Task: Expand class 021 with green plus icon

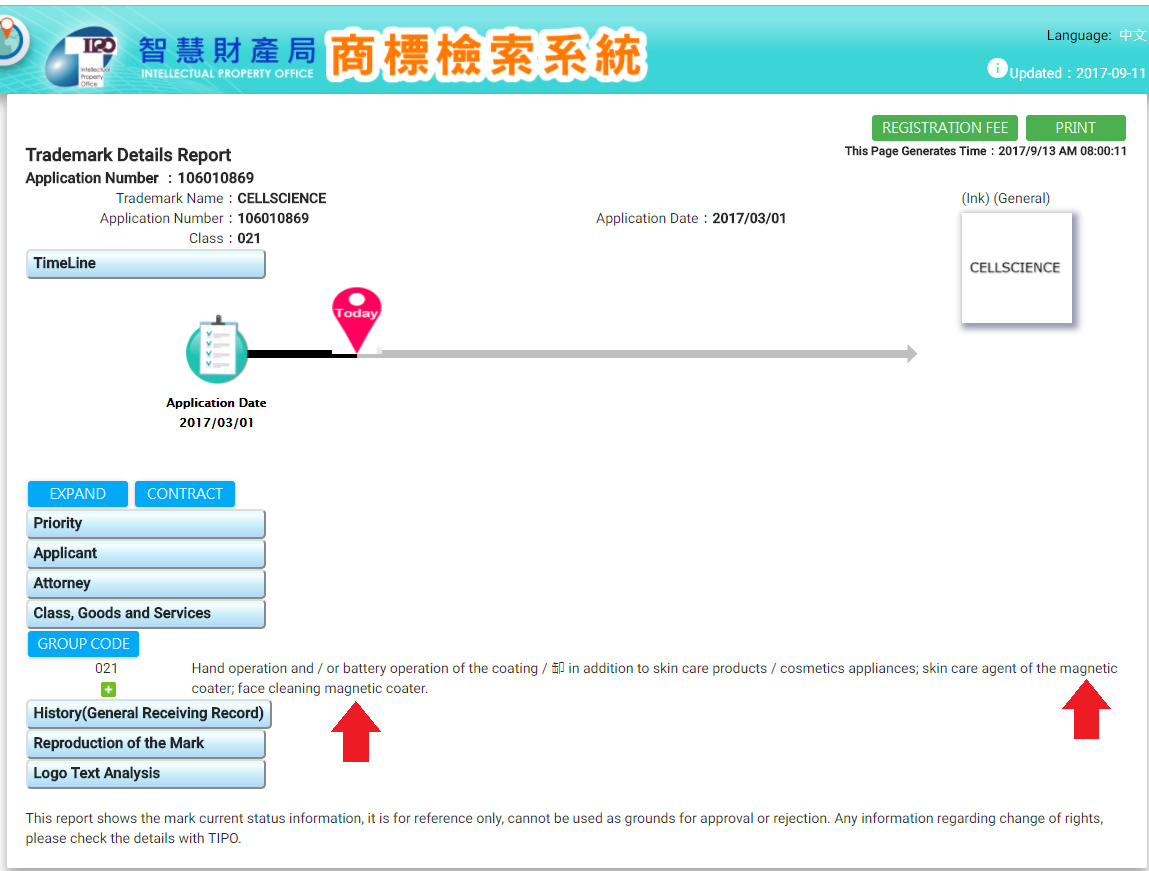Action: (108, 689)
